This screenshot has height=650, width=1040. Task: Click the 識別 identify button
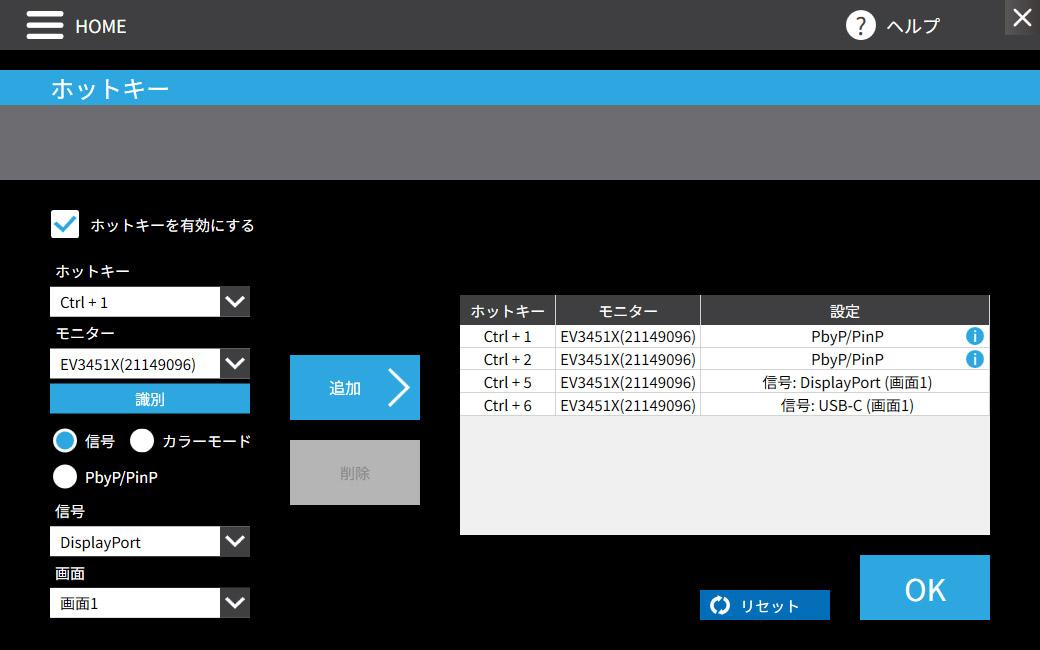[150, 399]
